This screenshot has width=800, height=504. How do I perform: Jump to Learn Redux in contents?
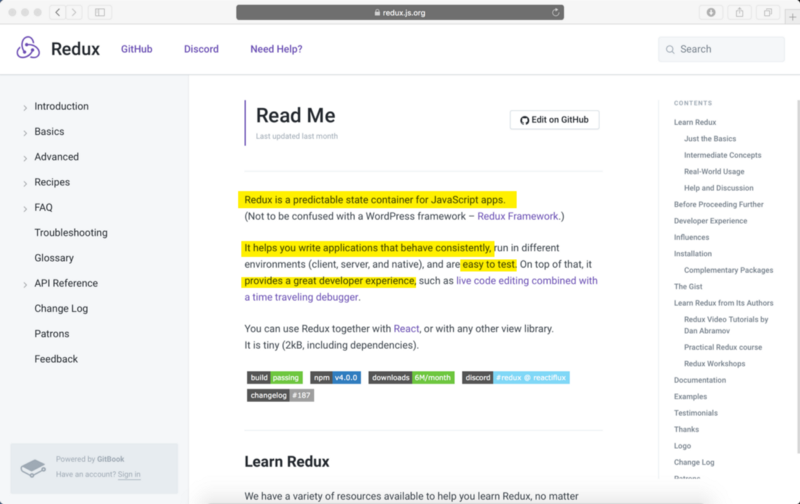(695, 122)
